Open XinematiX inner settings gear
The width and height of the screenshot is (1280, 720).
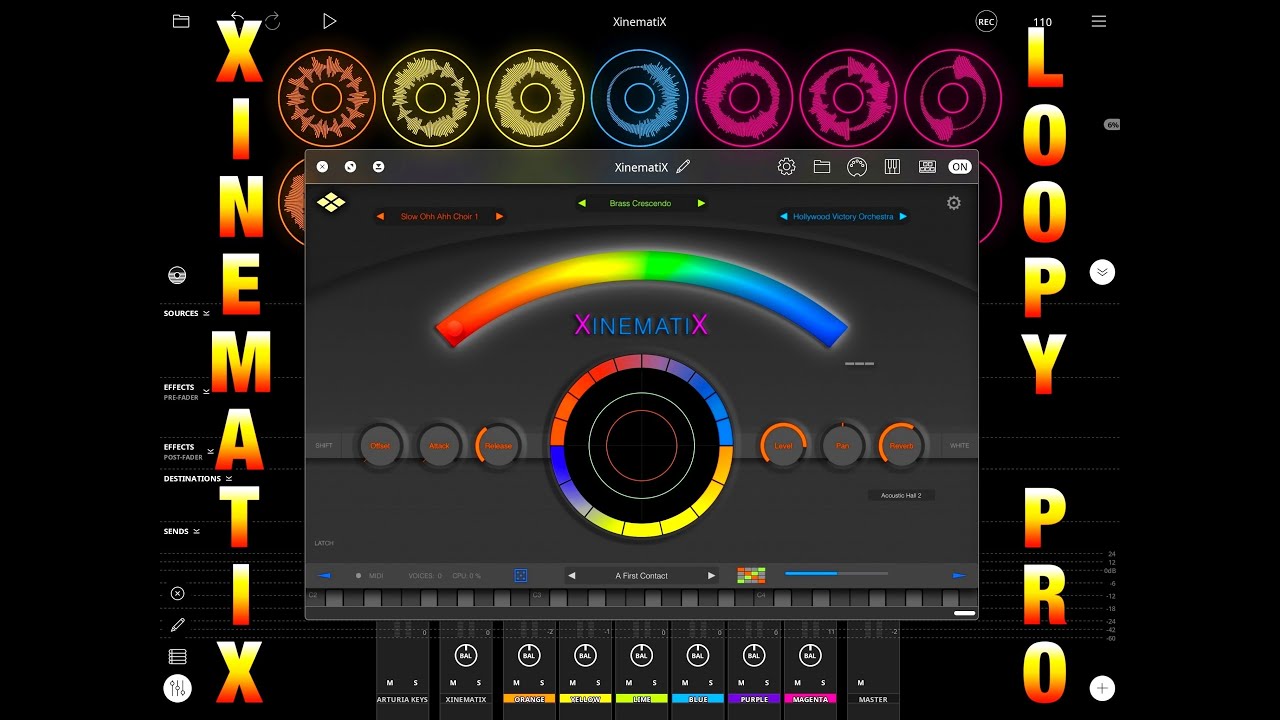954,203
